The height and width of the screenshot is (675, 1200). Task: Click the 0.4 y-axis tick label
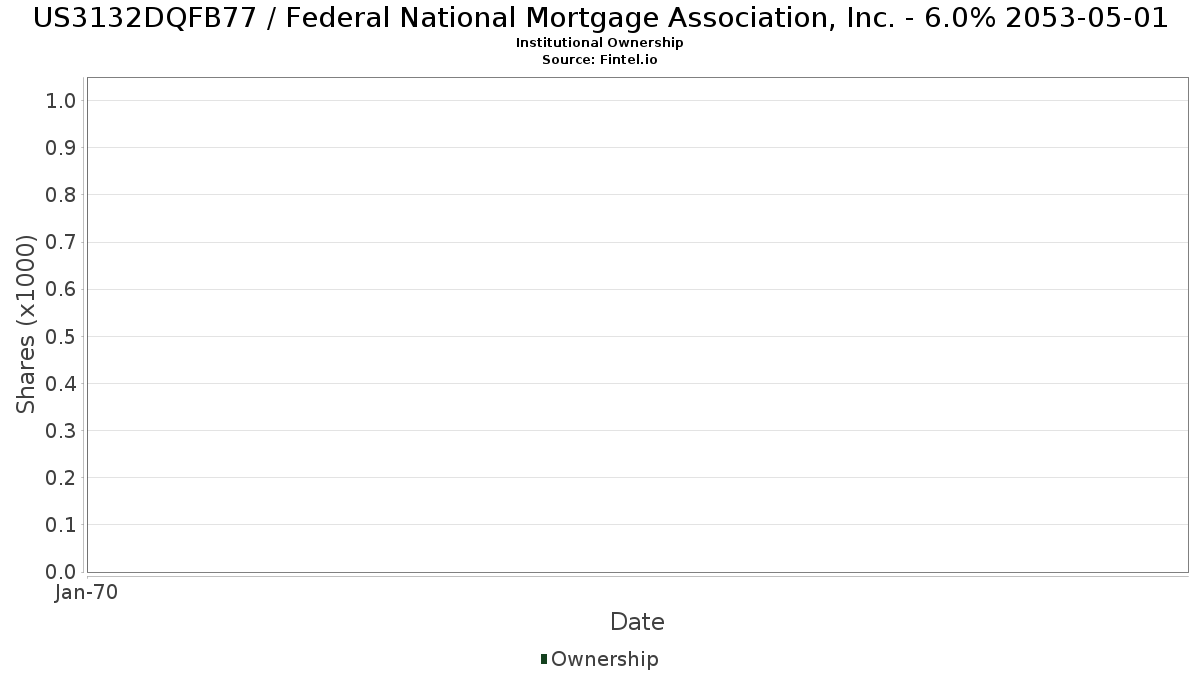(x=62, y=383)
